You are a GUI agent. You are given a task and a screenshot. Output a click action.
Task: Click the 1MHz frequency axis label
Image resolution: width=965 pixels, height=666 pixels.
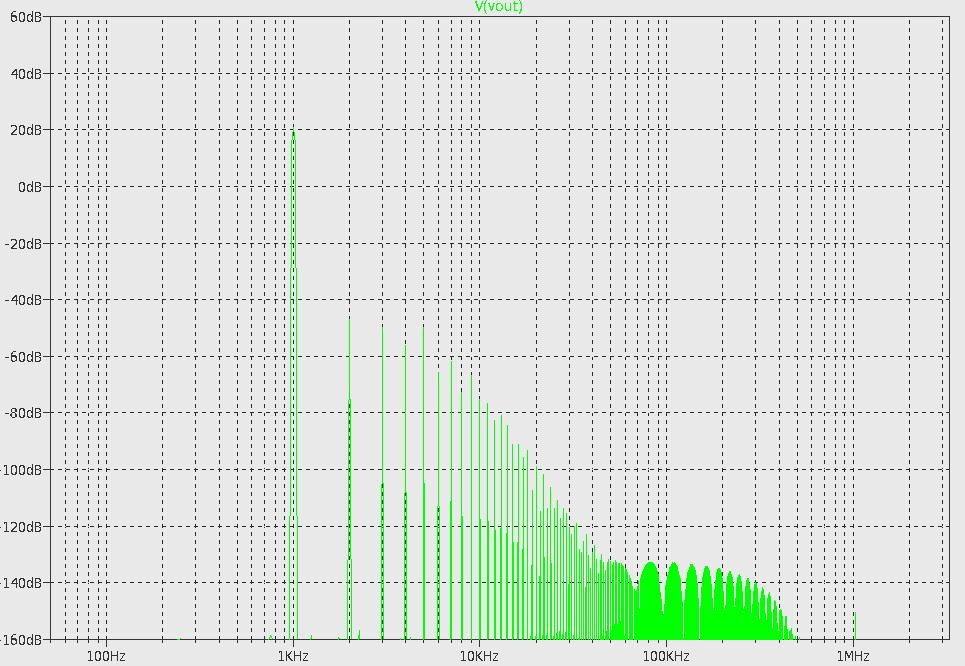point(853,656)
